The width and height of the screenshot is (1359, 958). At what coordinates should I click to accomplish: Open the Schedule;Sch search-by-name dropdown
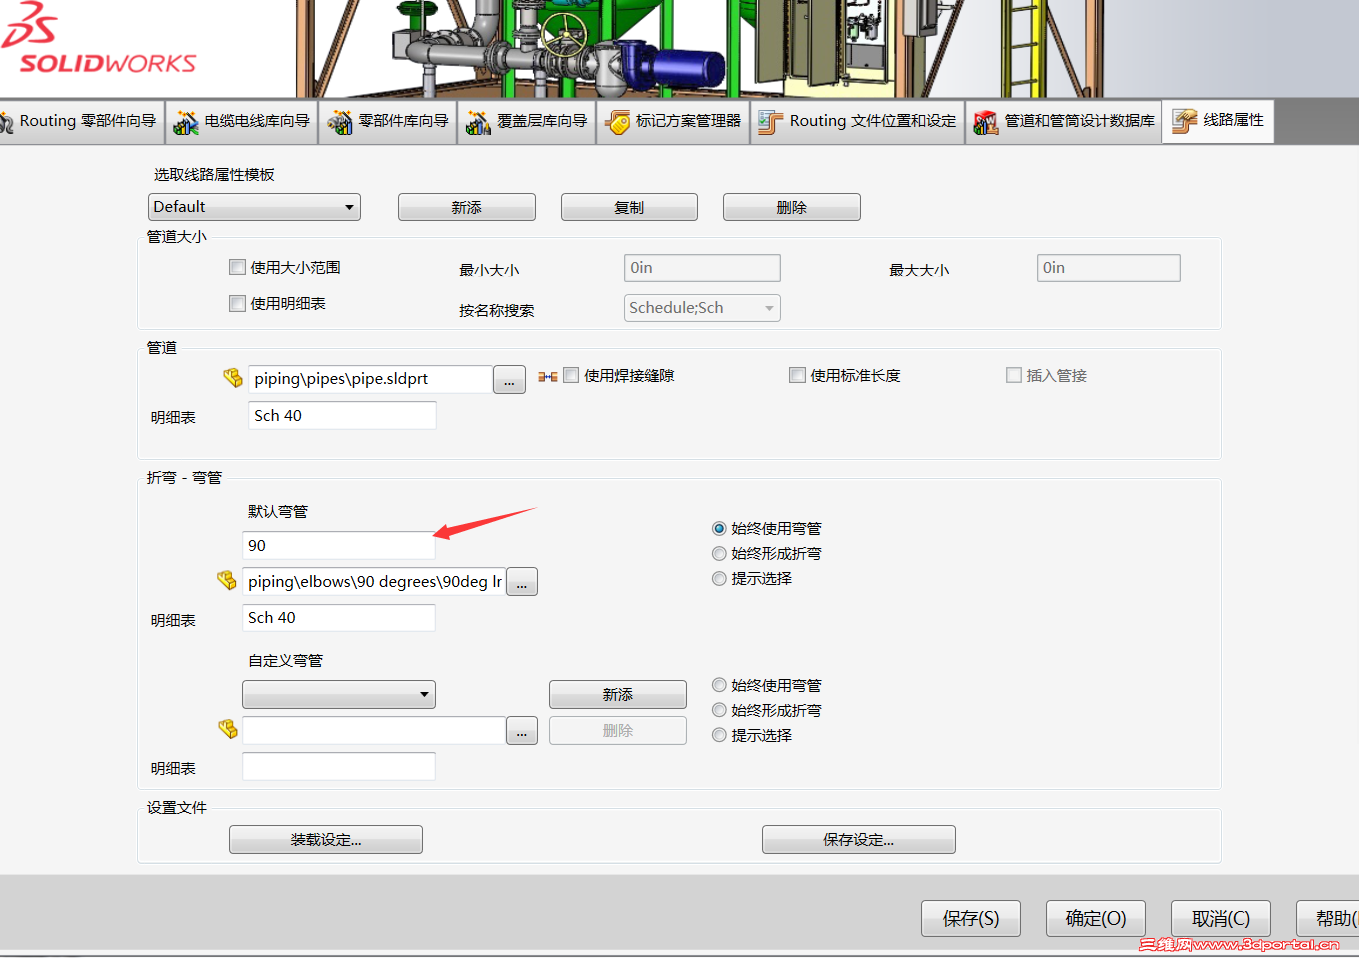[702, 308]
